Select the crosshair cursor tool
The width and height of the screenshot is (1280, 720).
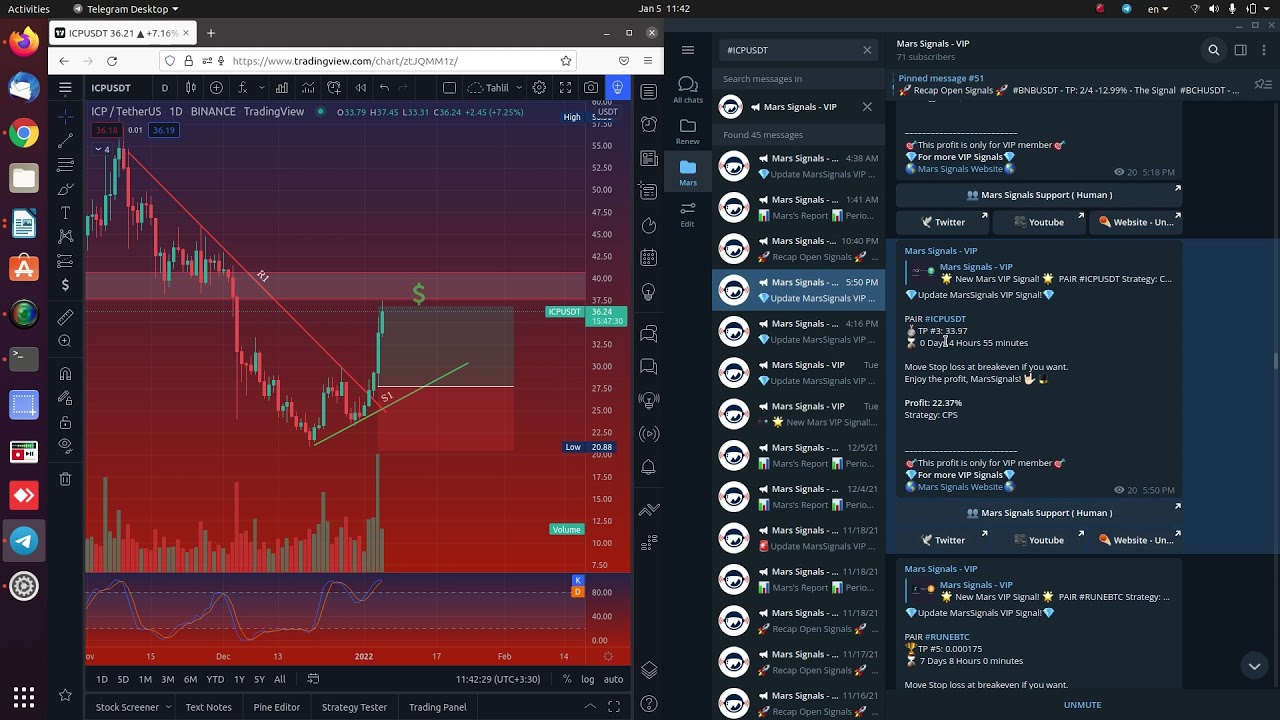pyautogui.click(x=65, y=117)
